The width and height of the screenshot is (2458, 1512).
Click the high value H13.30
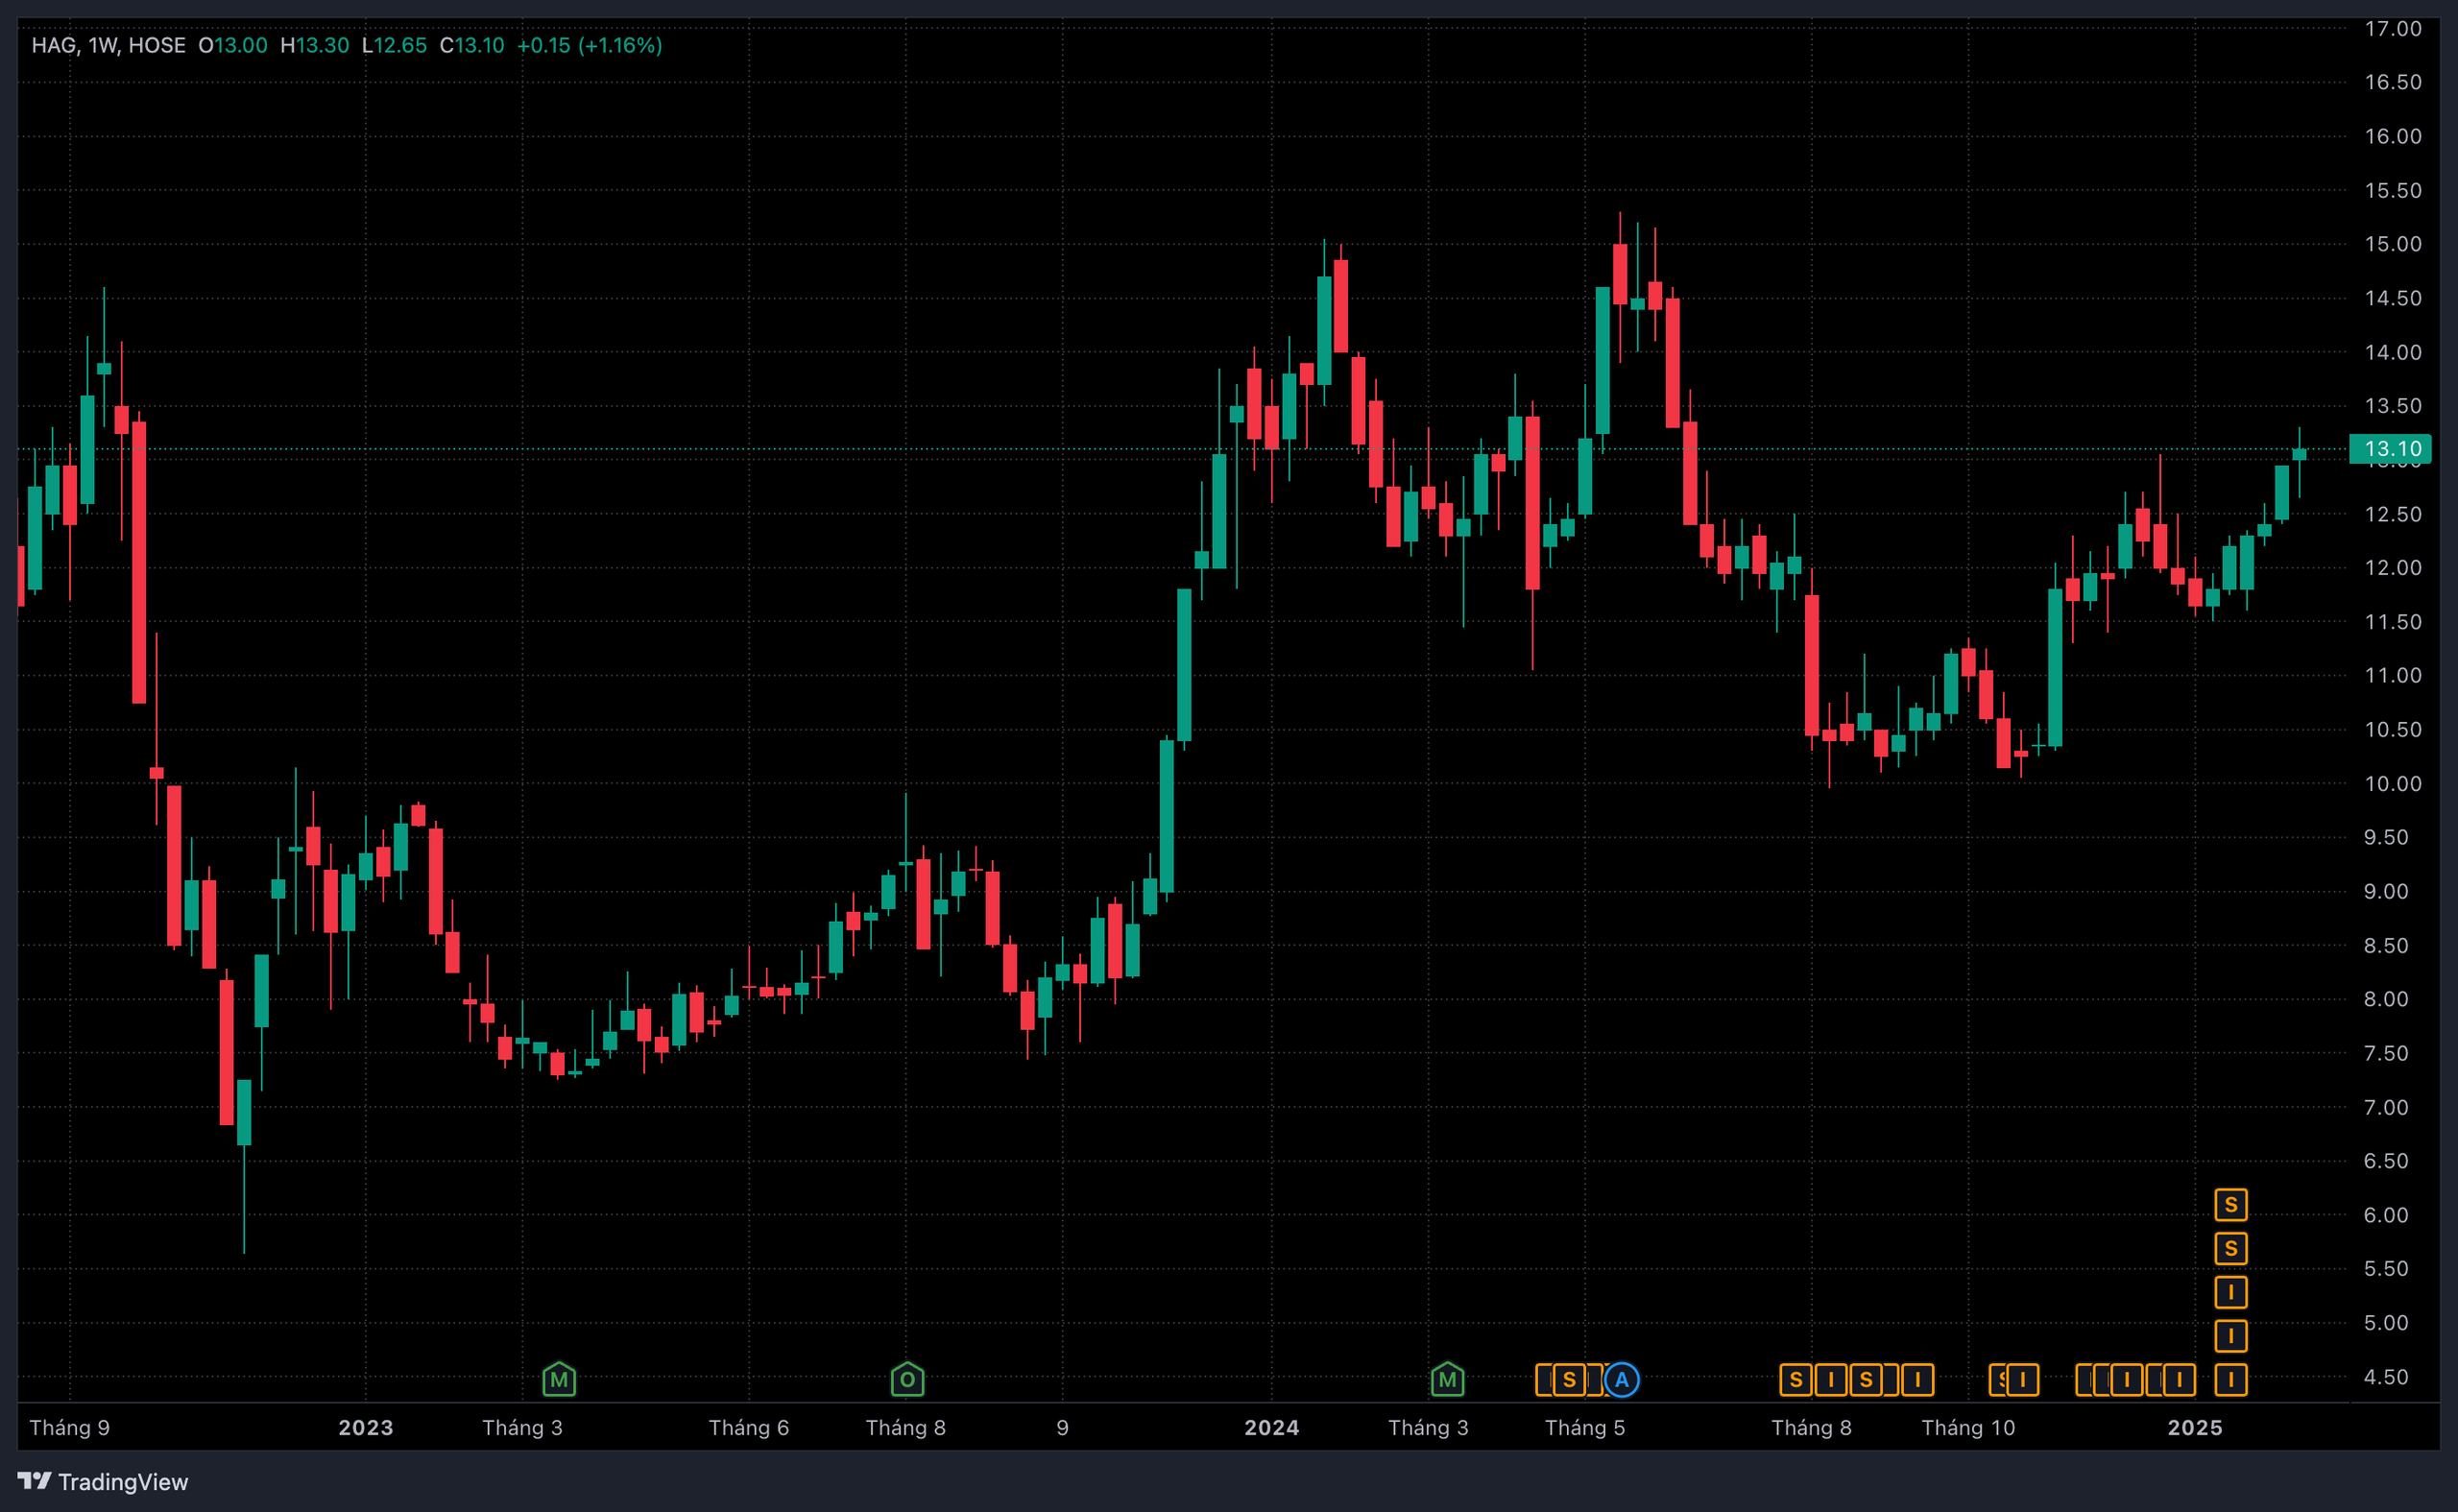point(315,45)
